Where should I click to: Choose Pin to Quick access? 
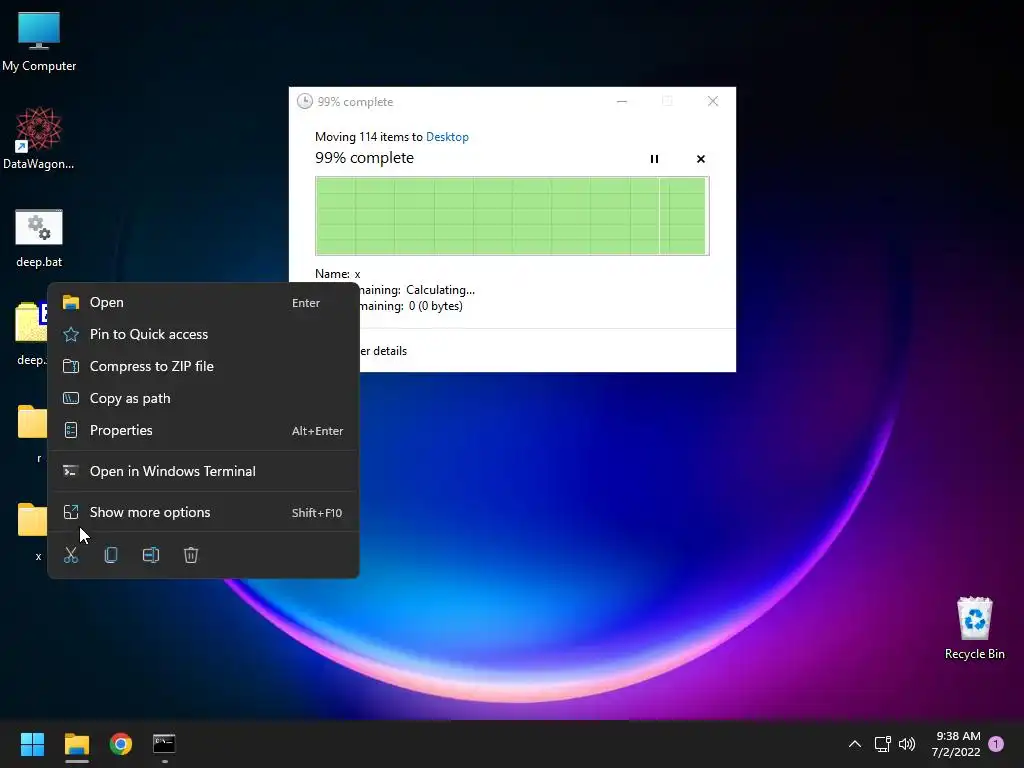pos(203,334)
